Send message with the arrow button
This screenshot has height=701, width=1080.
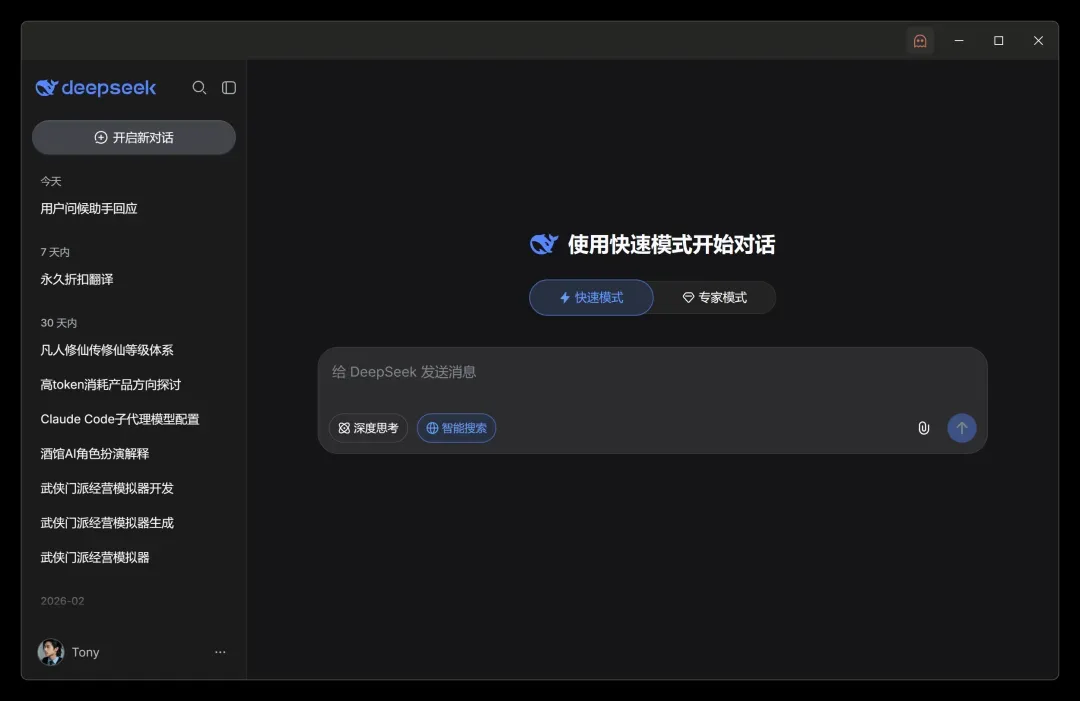[962, 428]
